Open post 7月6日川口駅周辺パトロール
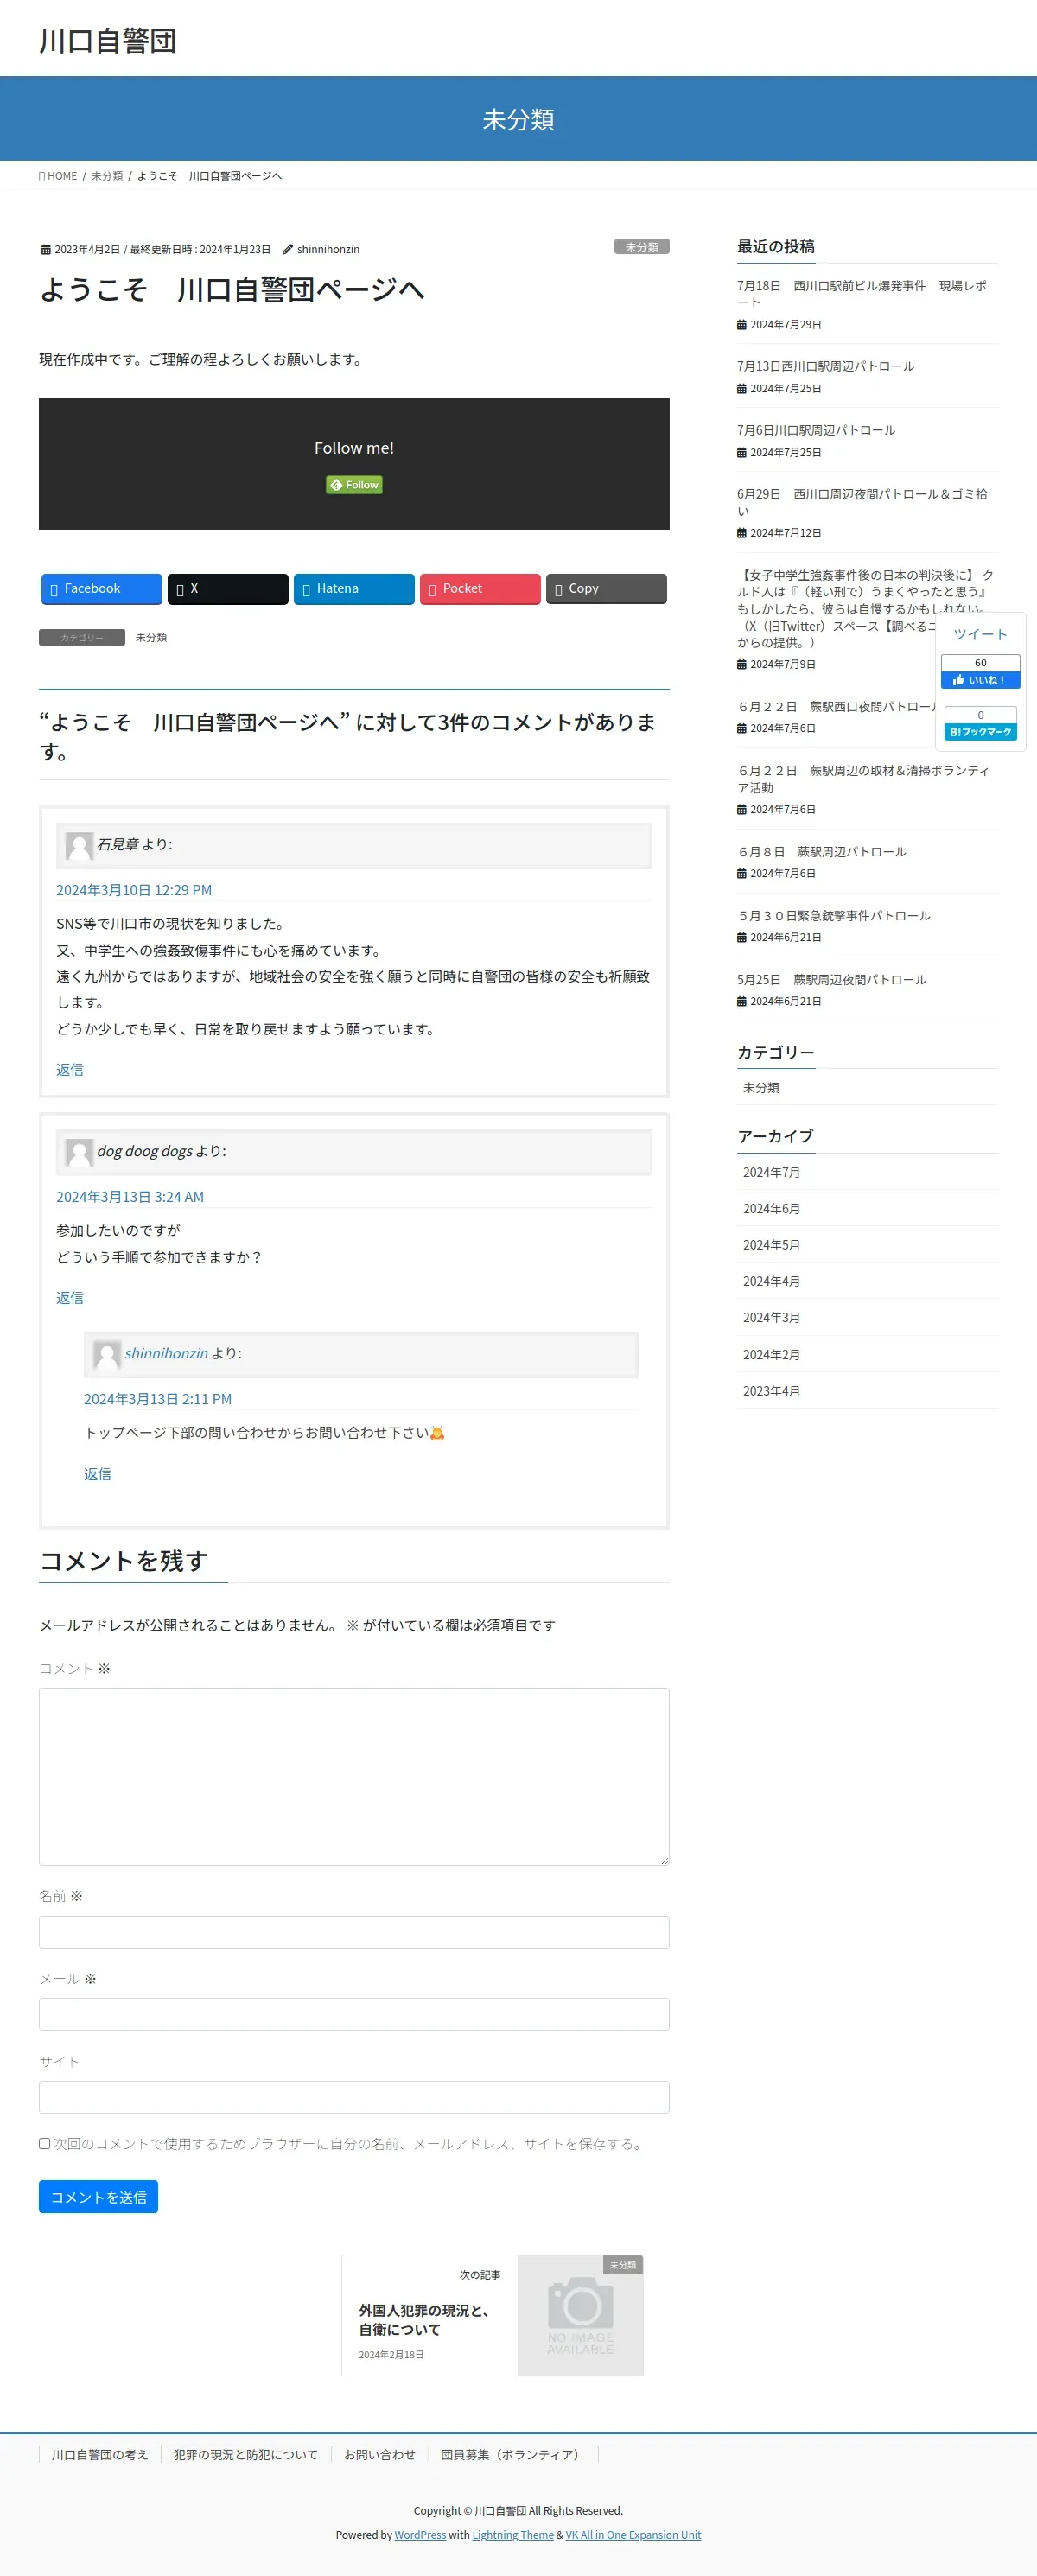This screenshot has height=2576, width=1037. pyautogui.click(x=816, y=430)
